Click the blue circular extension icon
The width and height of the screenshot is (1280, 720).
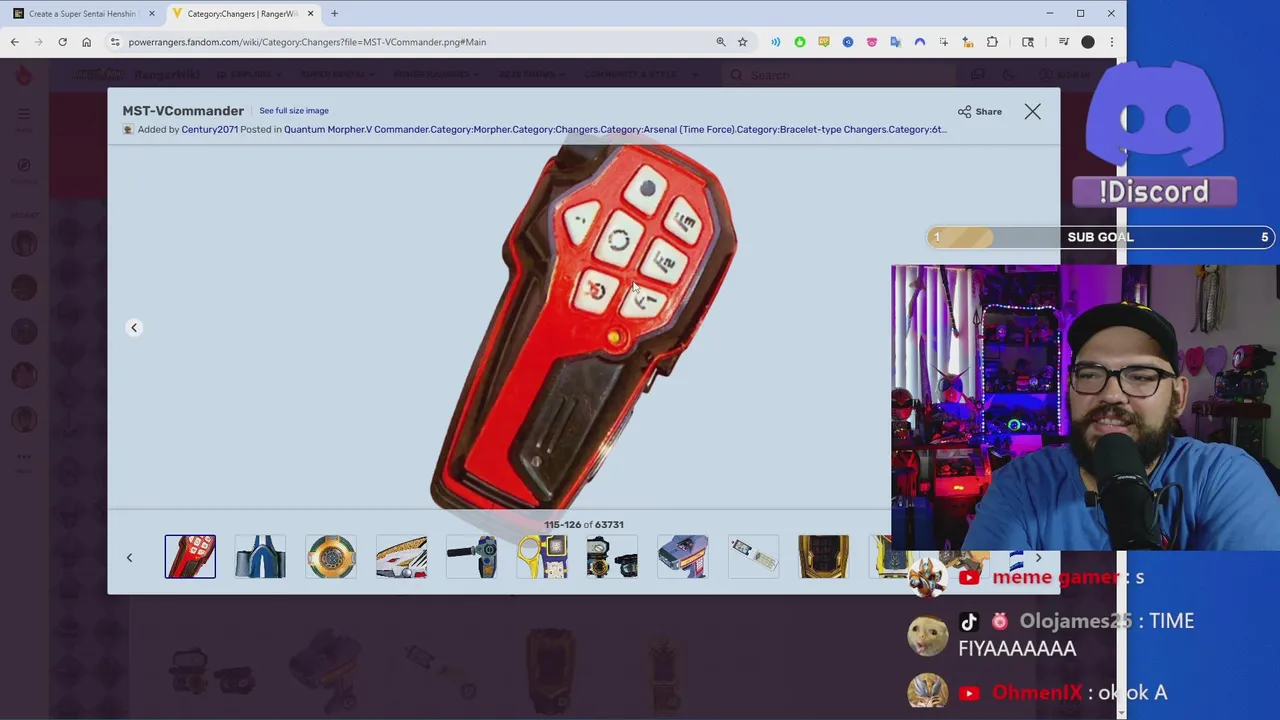tap(848, 42)
